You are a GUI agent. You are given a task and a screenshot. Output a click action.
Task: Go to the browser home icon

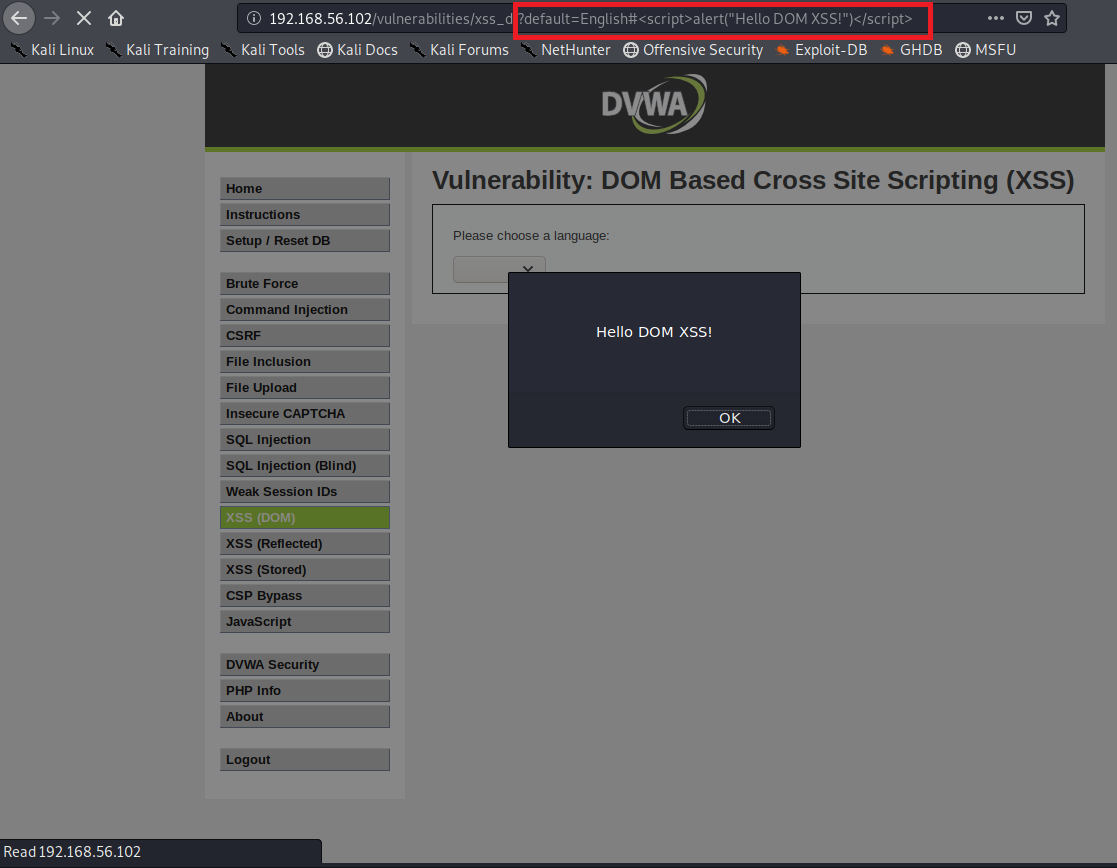point(116,18)
